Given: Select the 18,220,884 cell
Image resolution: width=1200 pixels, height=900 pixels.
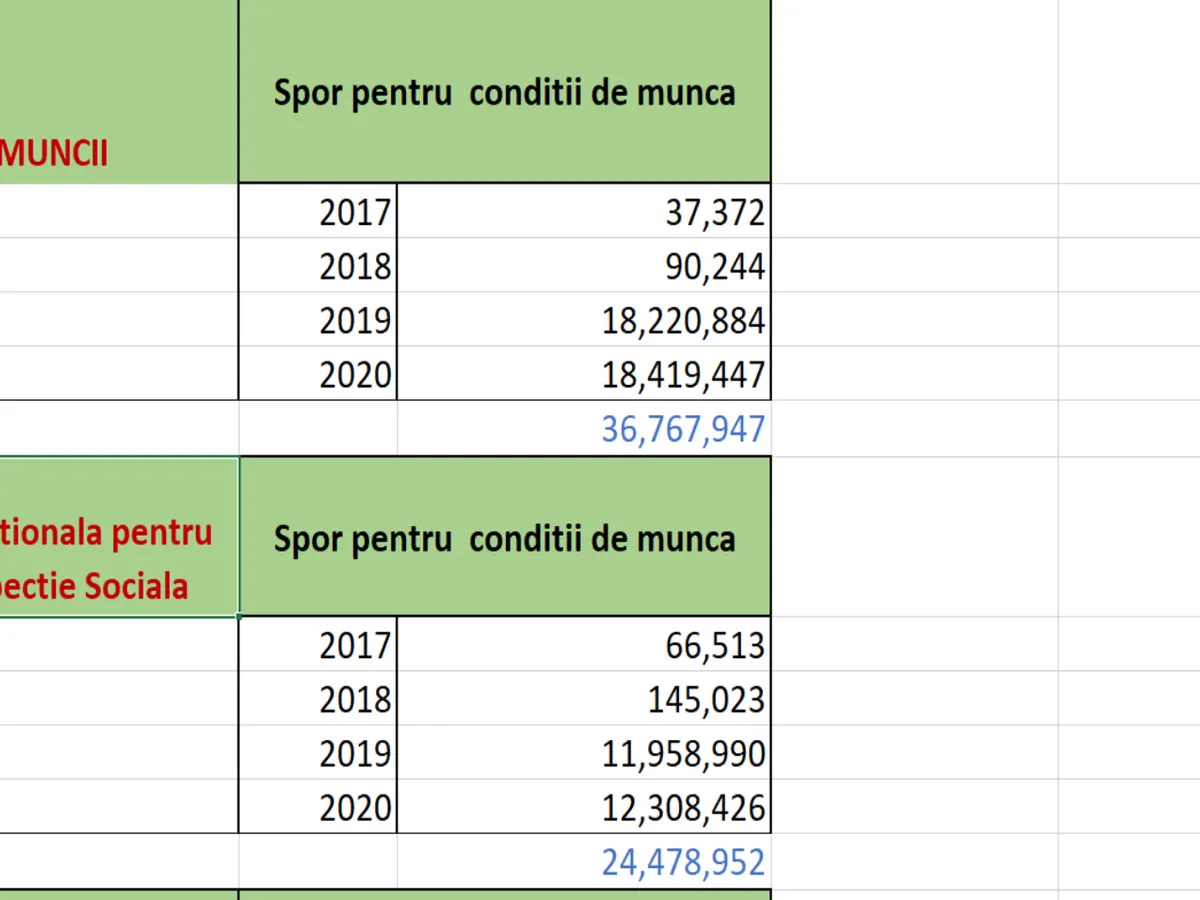Looking at the screenshot, I should tap(584, 320).
